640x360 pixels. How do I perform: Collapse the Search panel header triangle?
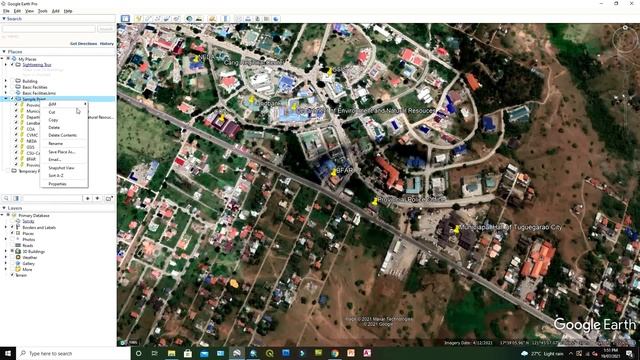tap(4, 19)
